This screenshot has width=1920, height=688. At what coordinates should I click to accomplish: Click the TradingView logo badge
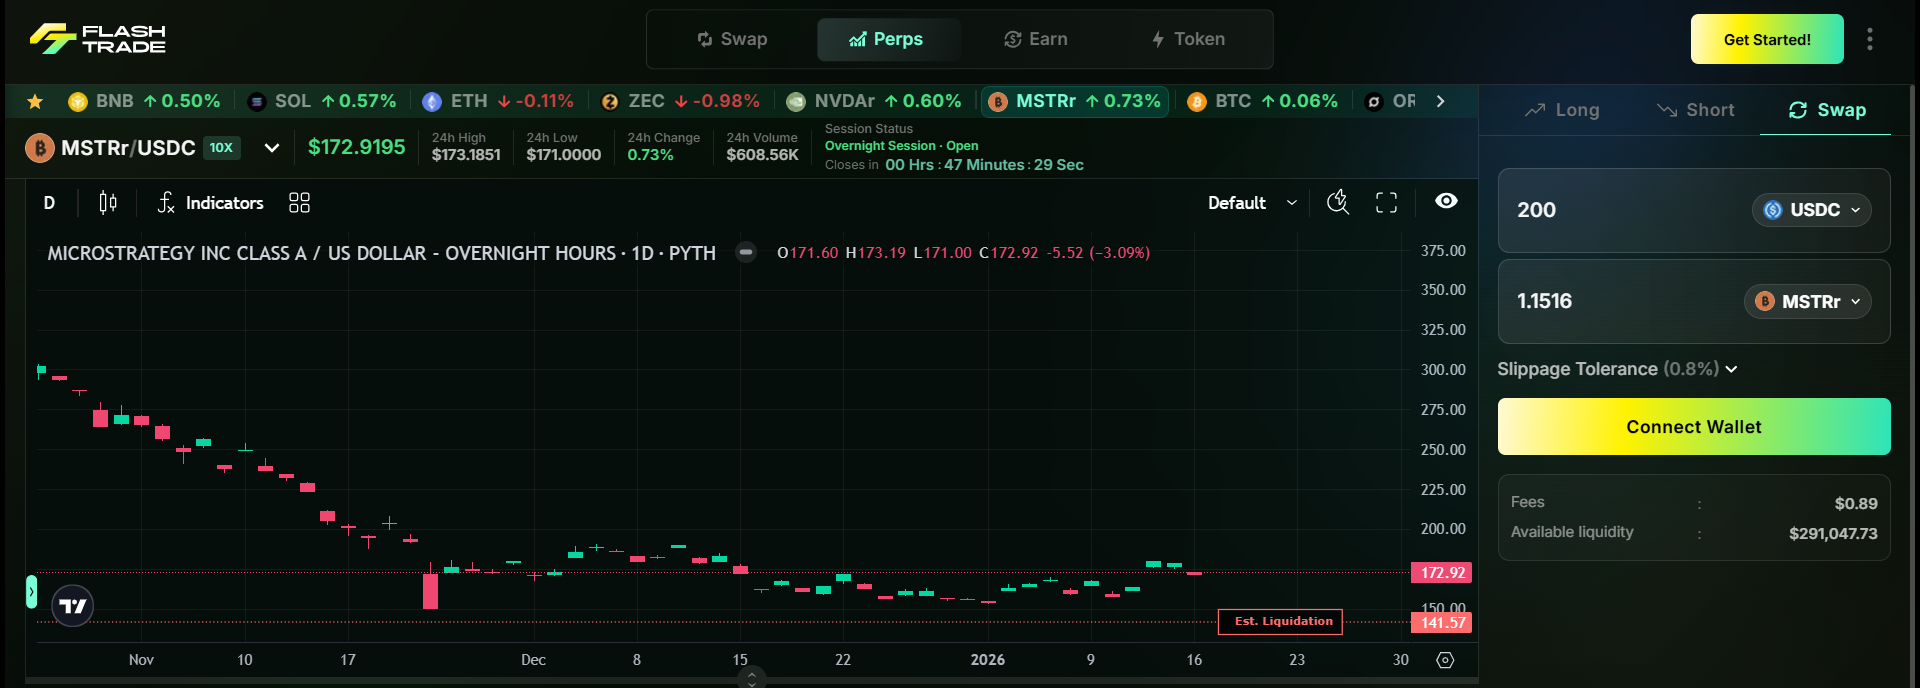click(x=72, y=606)
